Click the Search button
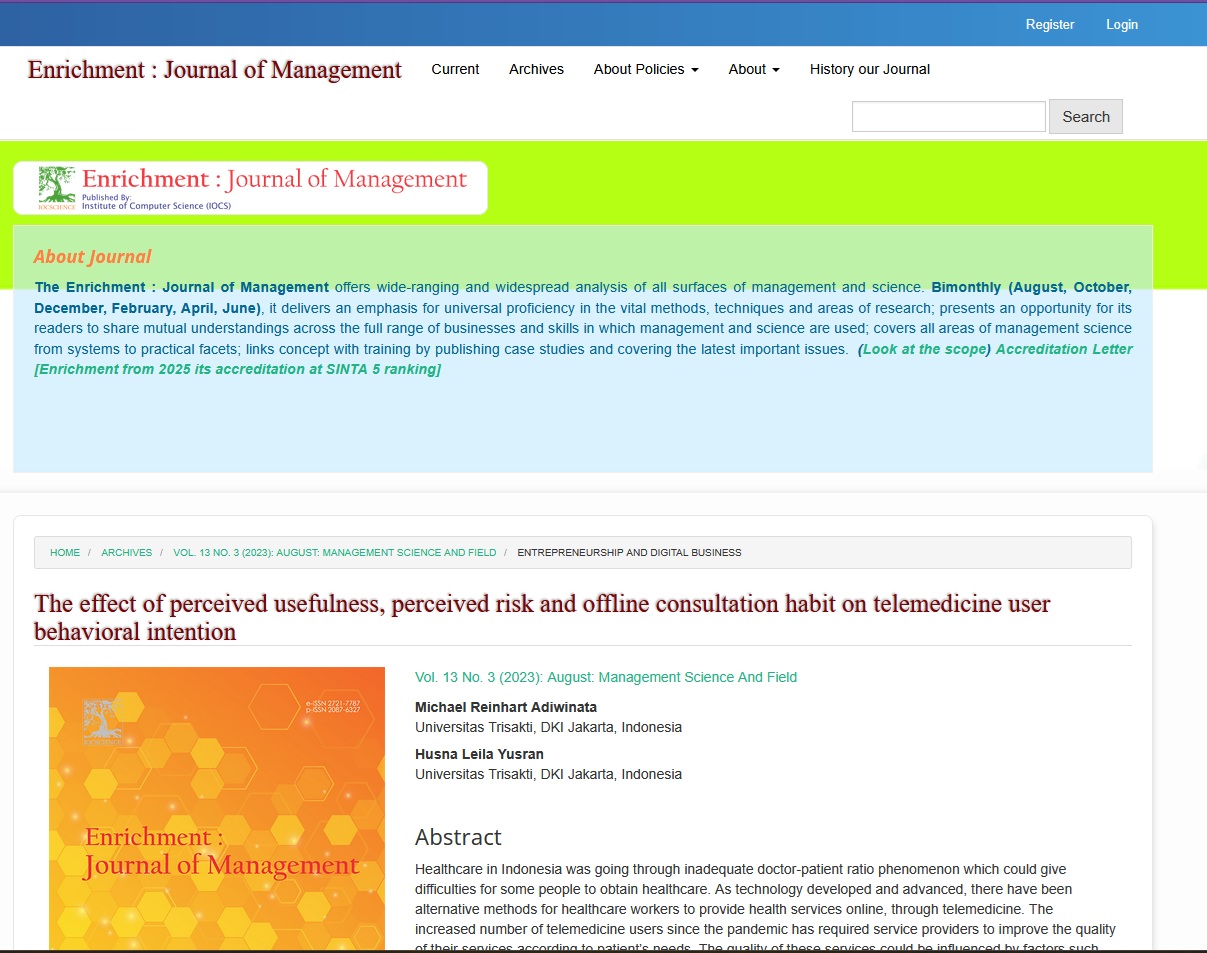 pos(1086,116)
